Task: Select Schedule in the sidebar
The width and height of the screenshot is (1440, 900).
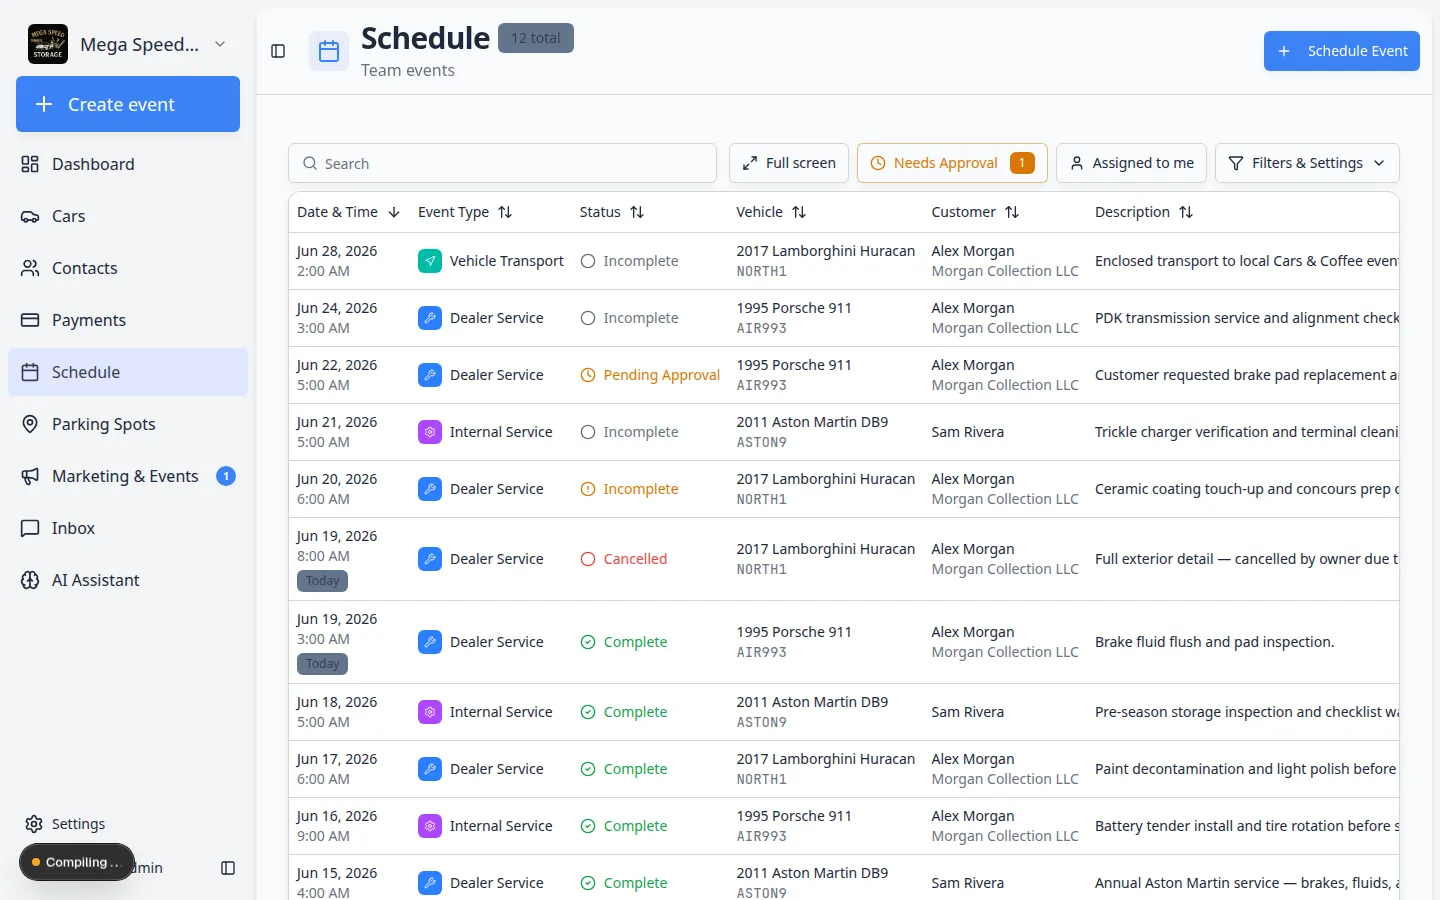Action: point(128,372)
